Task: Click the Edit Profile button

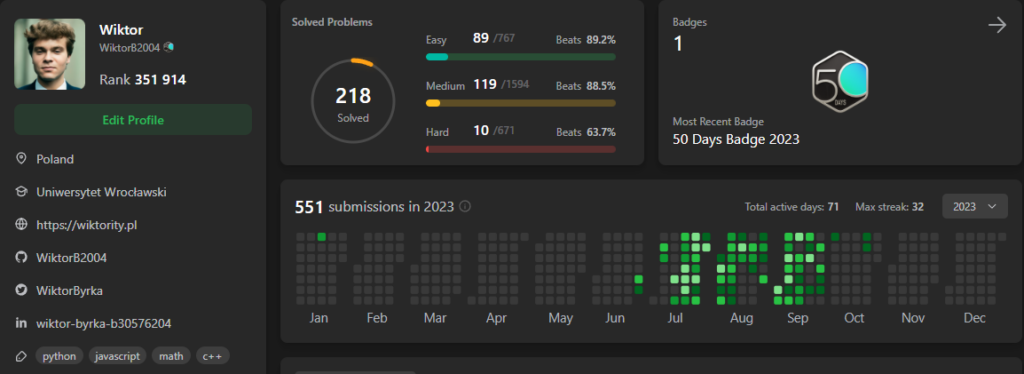Action: point(133,120)
